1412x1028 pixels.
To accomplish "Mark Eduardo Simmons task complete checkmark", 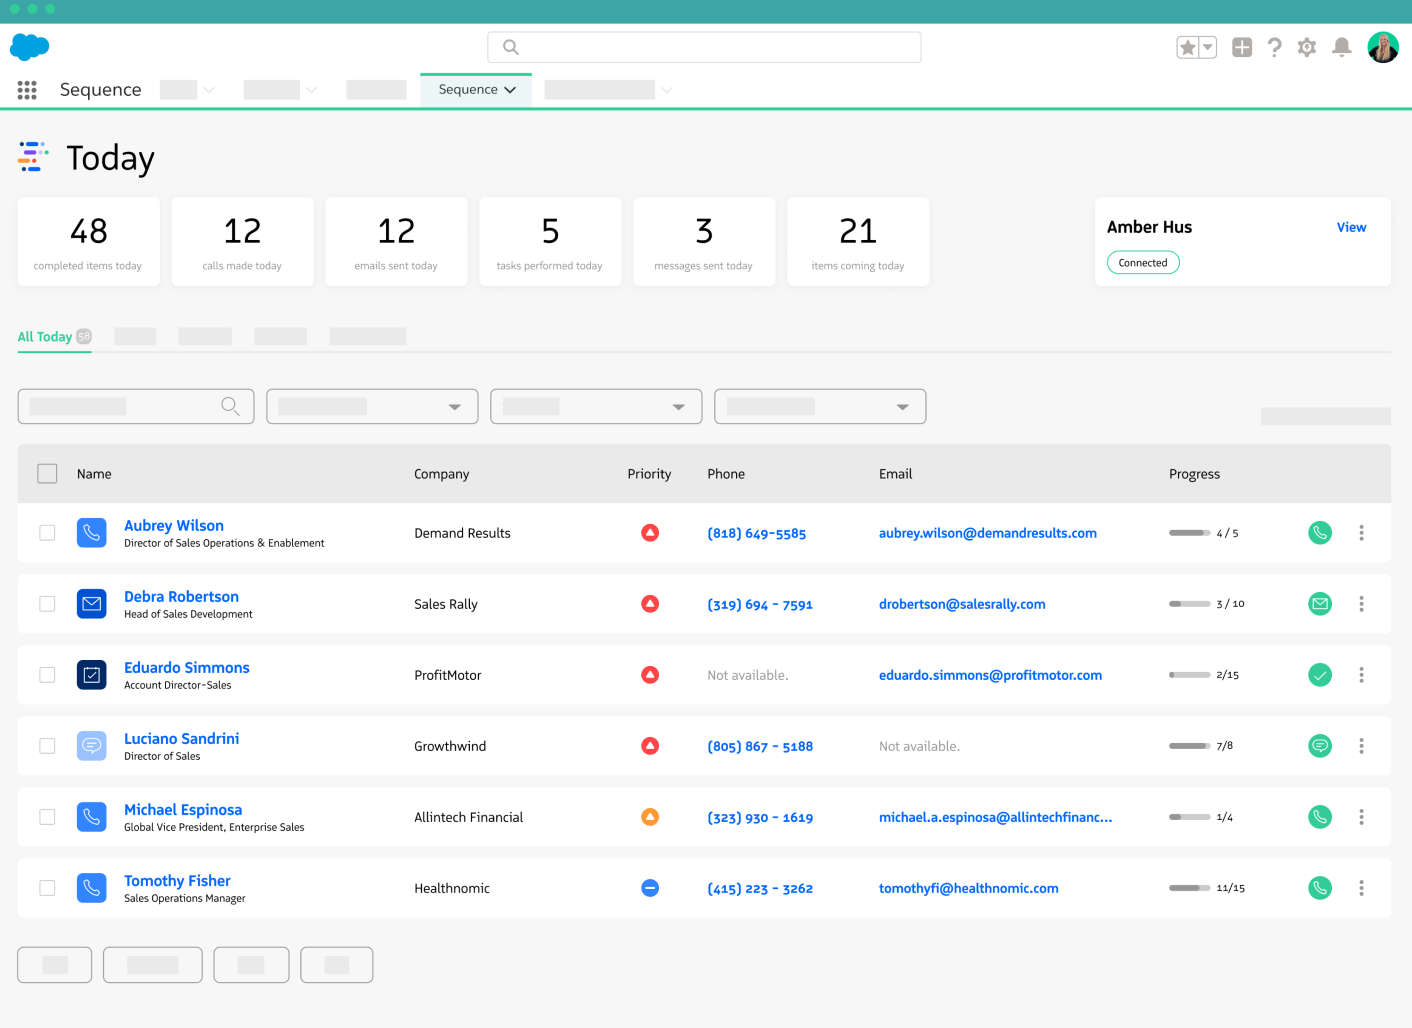I will click(1319, 675).
